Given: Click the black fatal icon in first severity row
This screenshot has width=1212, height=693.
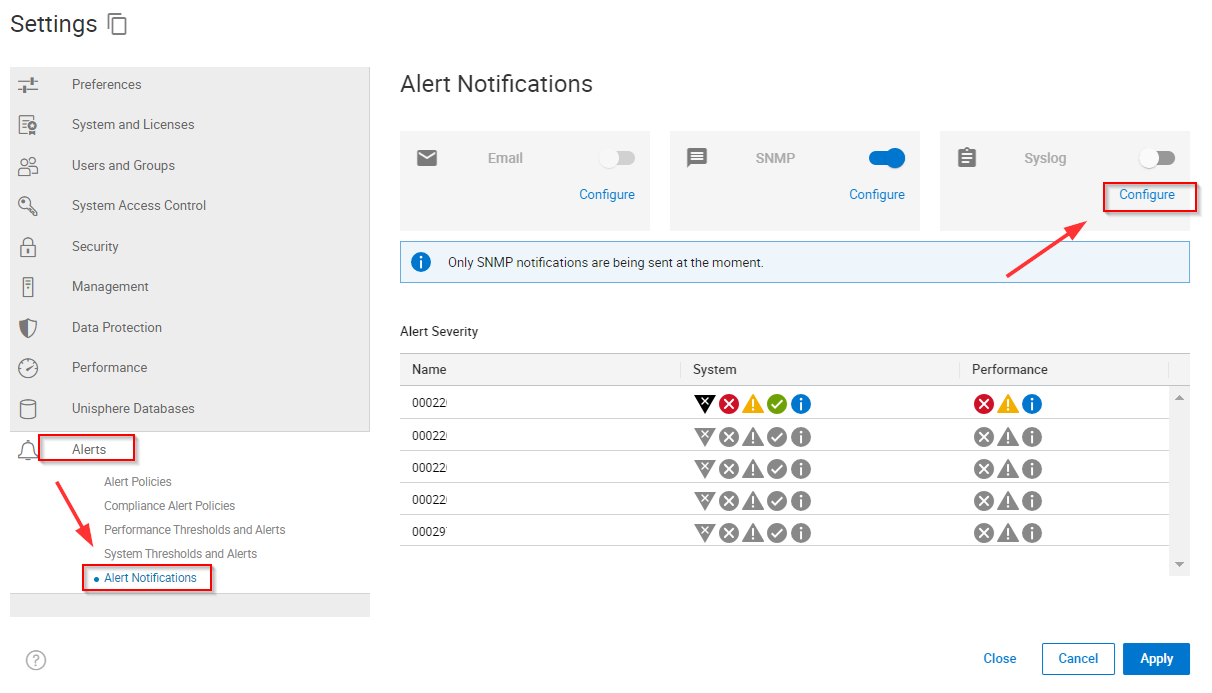Looking at the screenshot, I should (x=705, y=403).
